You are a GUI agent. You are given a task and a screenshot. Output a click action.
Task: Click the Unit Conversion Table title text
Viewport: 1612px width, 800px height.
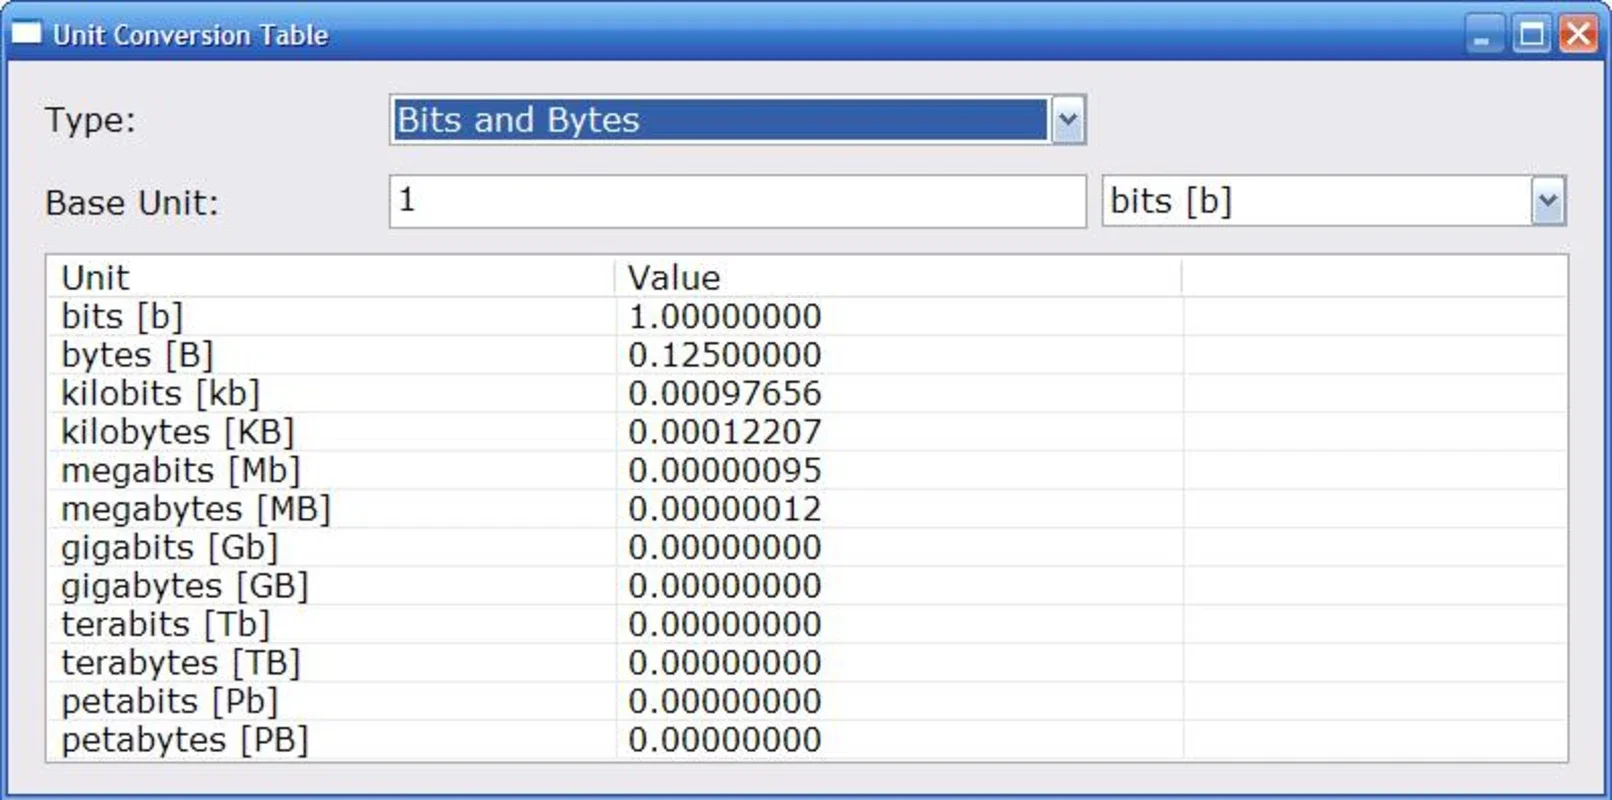tap(190, 35)
